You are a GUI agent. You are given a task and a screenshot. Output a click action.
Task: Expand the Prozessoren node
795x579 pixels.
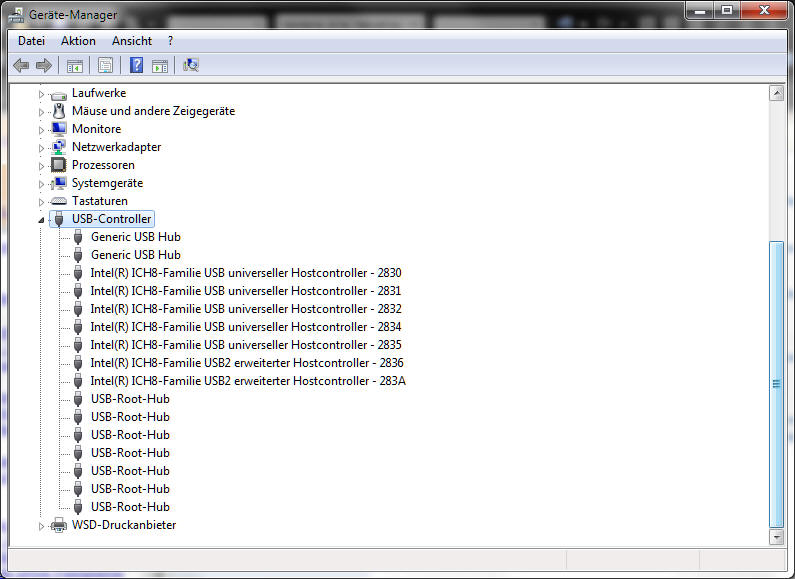41,166
